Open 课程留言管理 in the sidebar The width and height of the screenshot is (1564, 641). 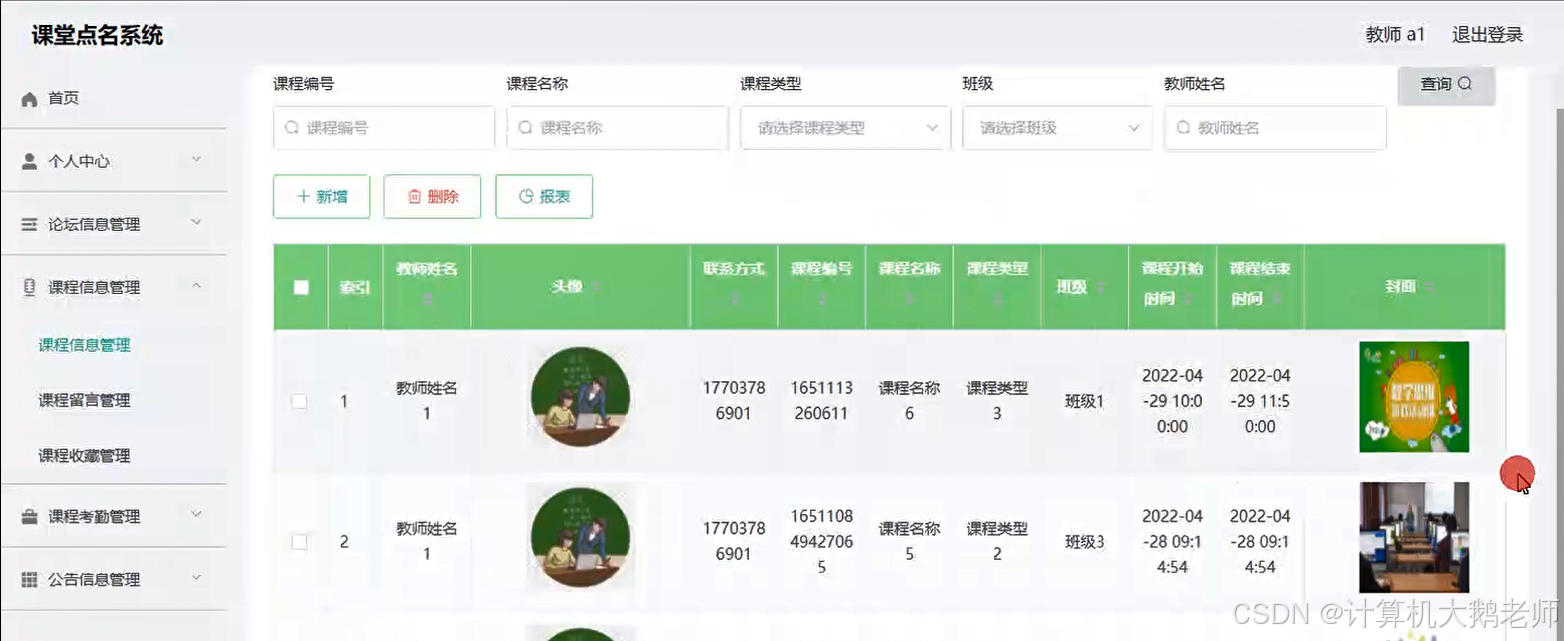85,400
